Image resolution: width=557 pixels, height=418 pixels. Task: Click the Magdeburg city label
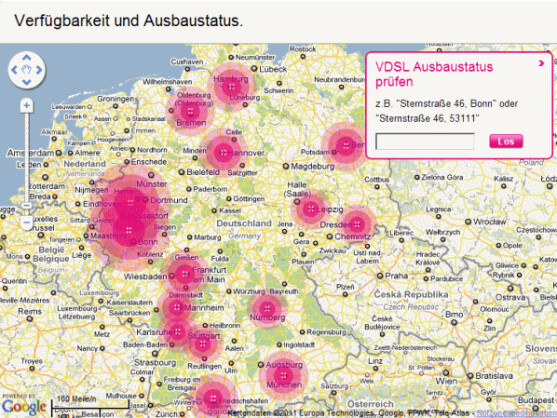point(313,166)
